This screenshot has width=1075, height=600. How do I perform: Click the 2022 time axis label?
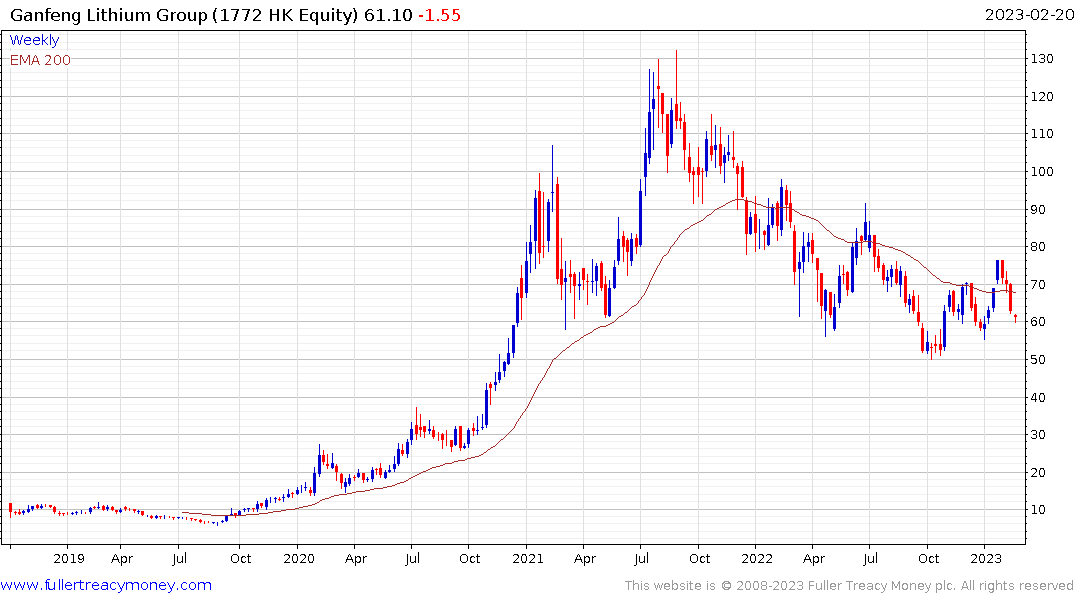click(x=757, y=559)
